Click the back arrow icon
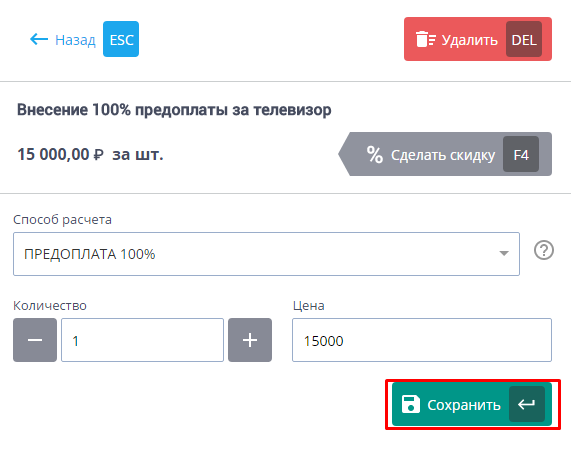 [x=39, y=39]
